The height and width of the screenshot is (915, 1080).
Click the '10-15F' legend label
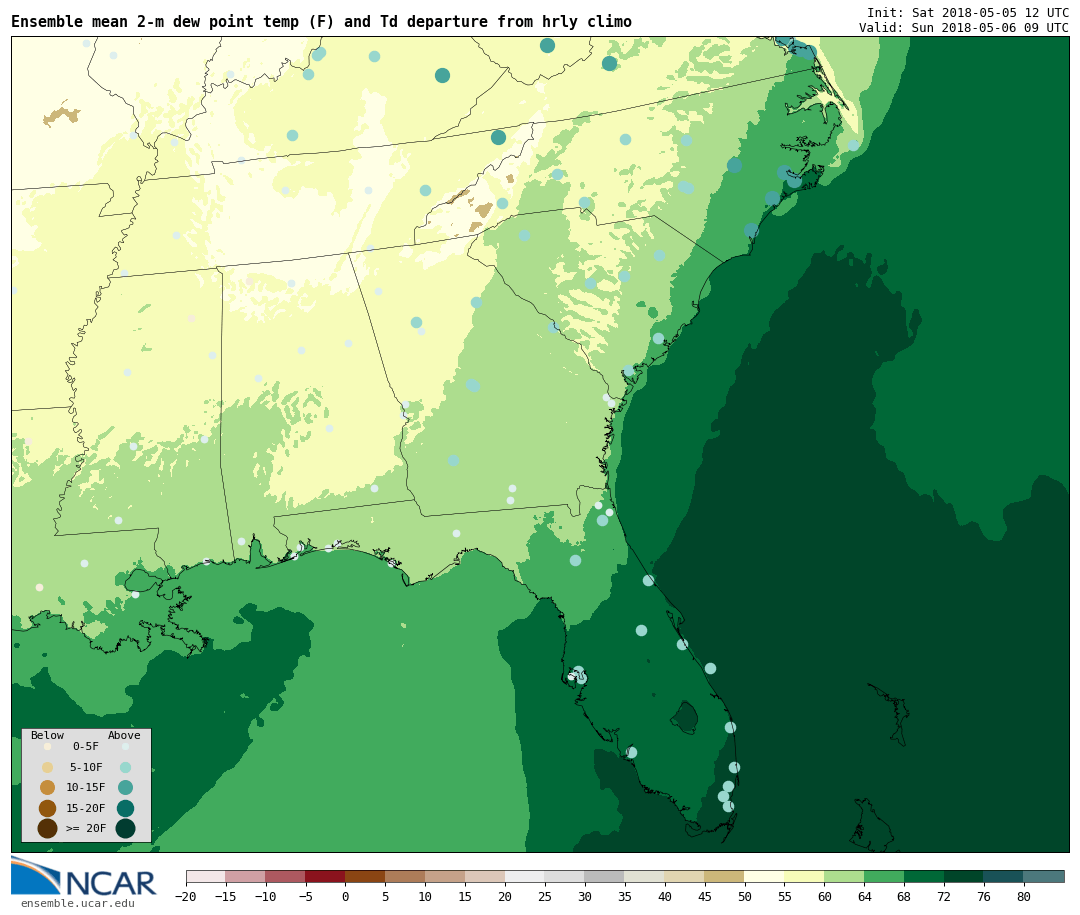click(86, 788)
